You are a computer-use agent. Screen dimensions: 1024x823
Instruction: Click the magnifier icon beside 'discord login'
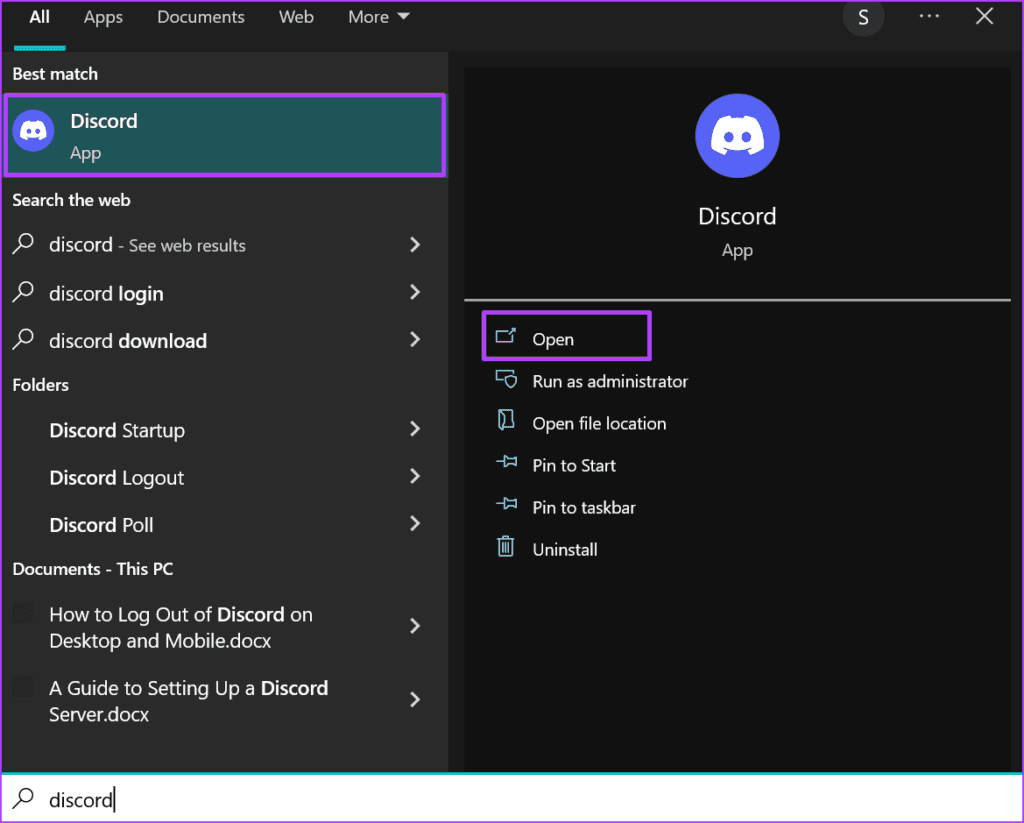(x=22, y=293)
